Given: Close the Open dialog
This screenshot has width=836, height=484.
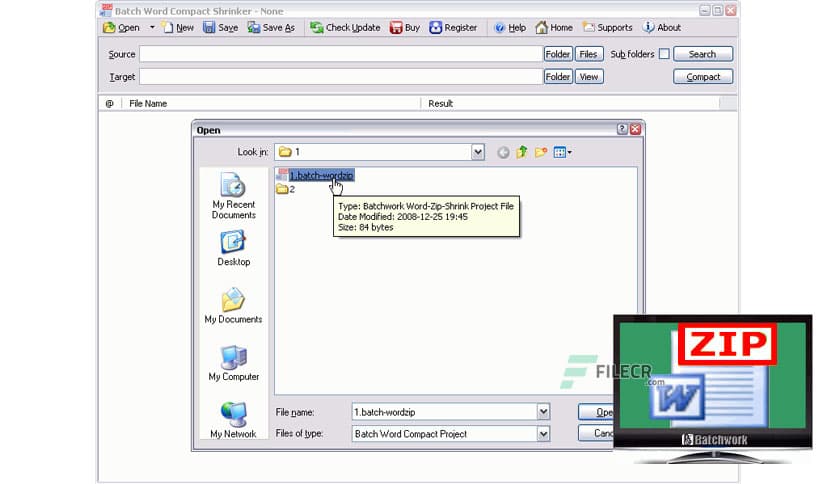Looking at the screenshot, I should 635,130.
